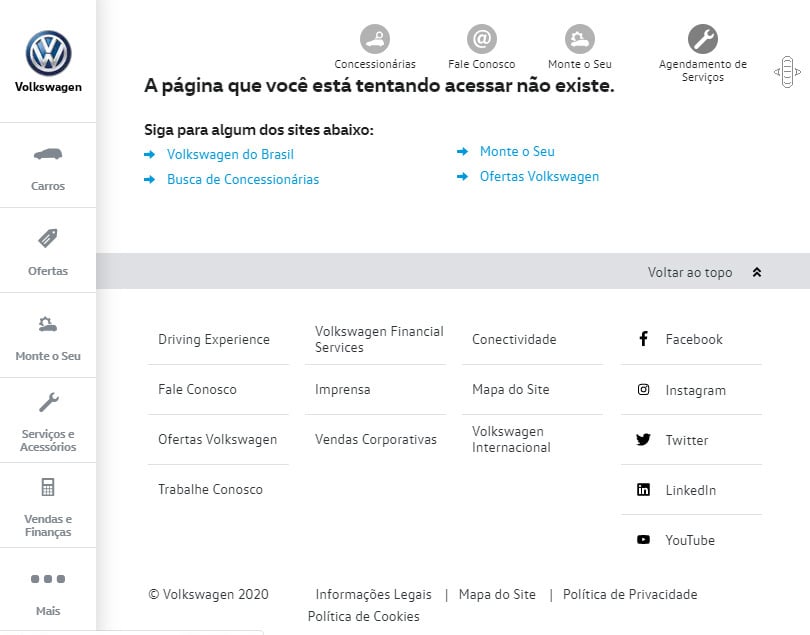Click arrow beside Ofertas Volkswagen link
The width and height of the screenshot is (810, 635).
click(x=462, y=177)
